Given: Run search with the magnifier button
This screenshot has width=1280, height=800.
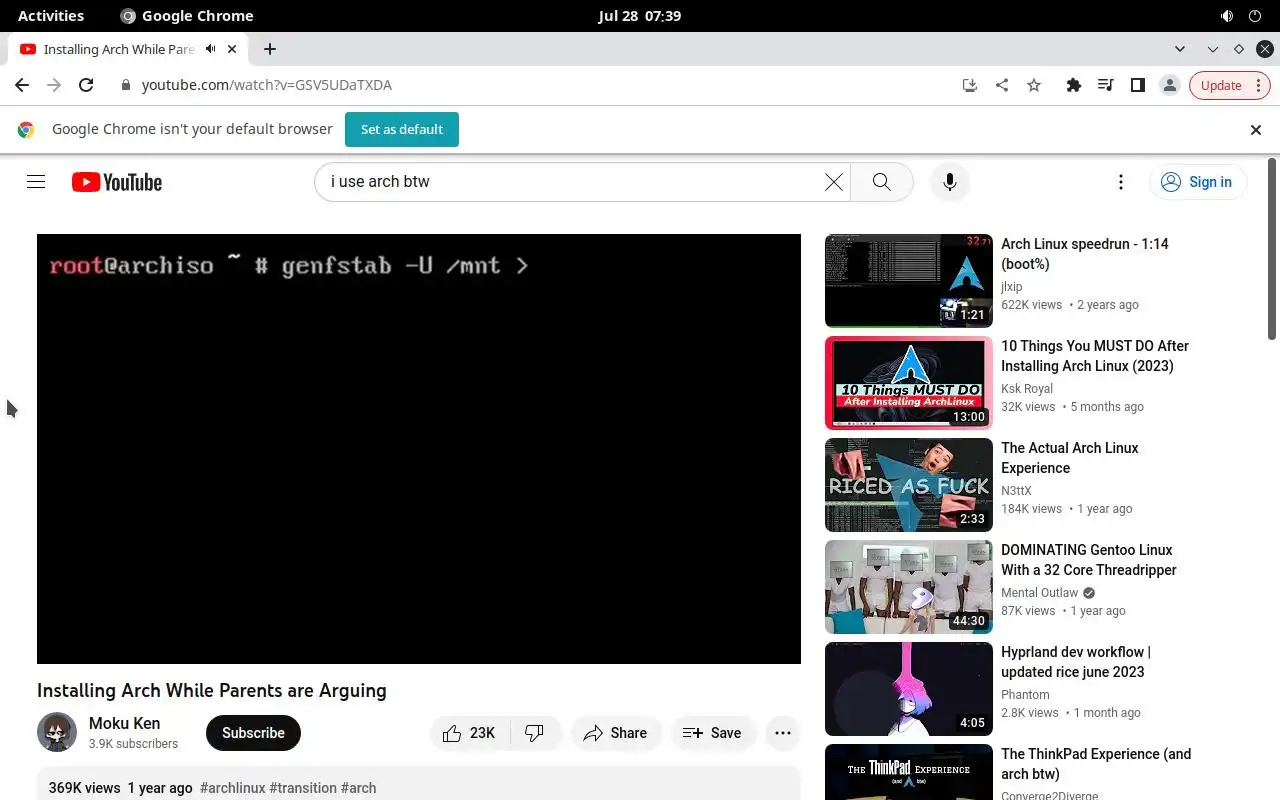Looking at the screenshot, I should 881,182.
